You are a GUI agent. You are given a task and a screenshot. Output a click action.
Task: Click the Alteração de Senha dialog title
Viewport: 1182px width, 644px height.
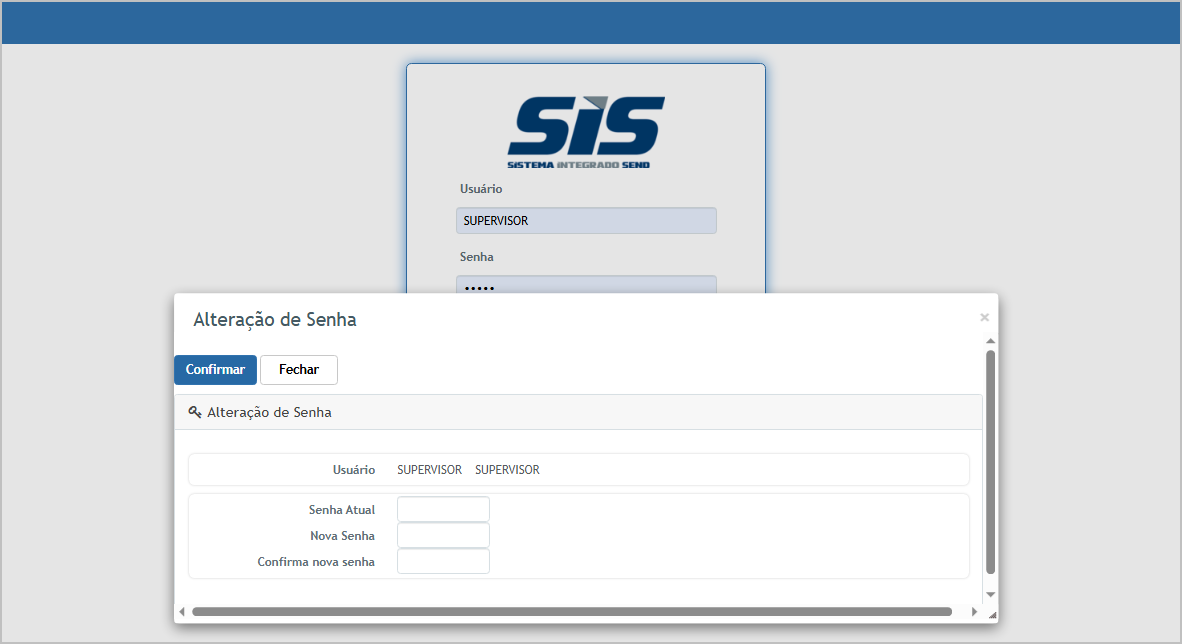pos(275,320)
